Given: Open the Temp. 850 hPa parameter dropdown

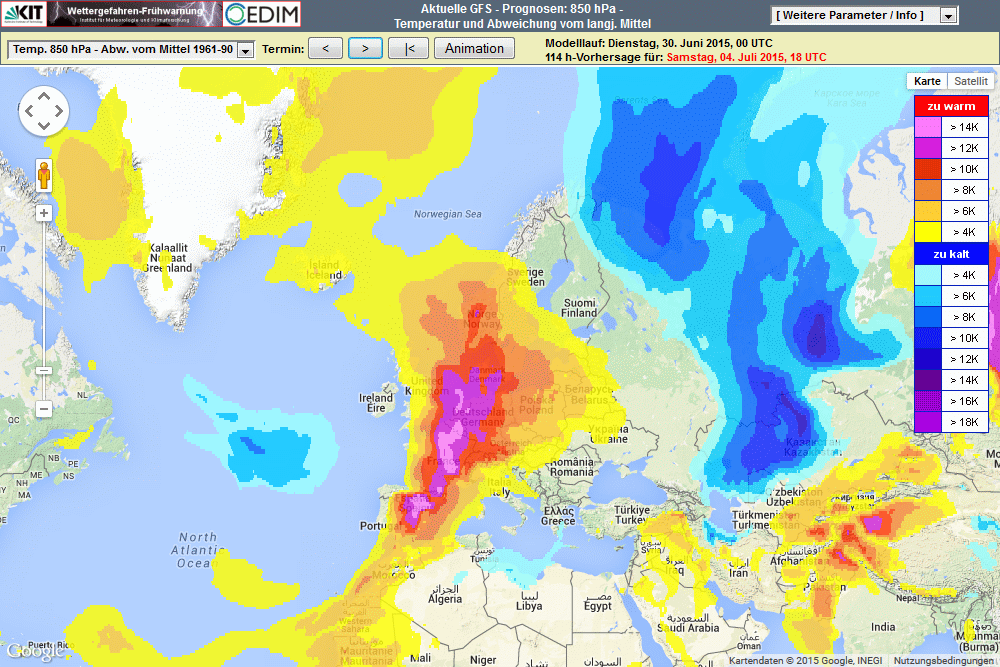Looking at the screenshot, I should [130, 49].
